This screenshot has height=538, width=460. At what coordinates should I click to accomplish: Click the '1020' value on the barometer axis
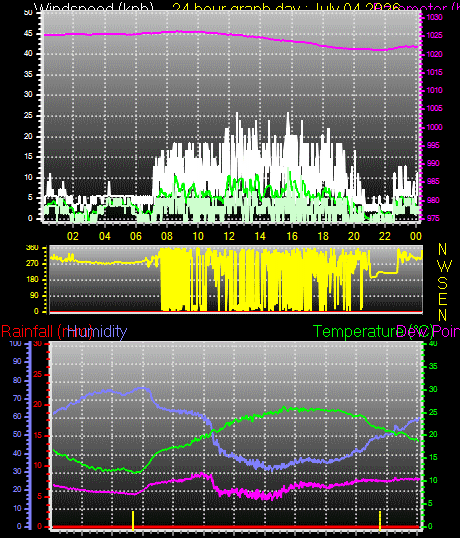click(x=434, y=54)
